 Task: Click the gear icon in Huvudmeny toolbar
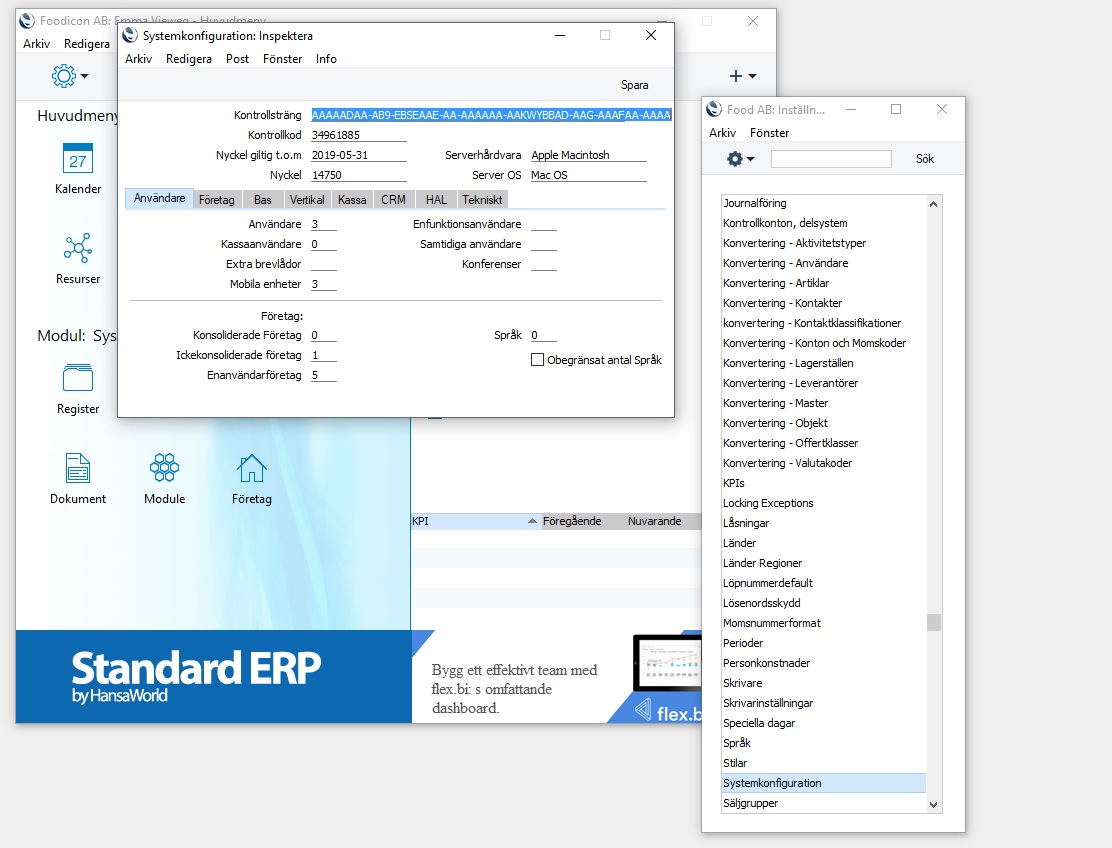(x=64, y=75)
